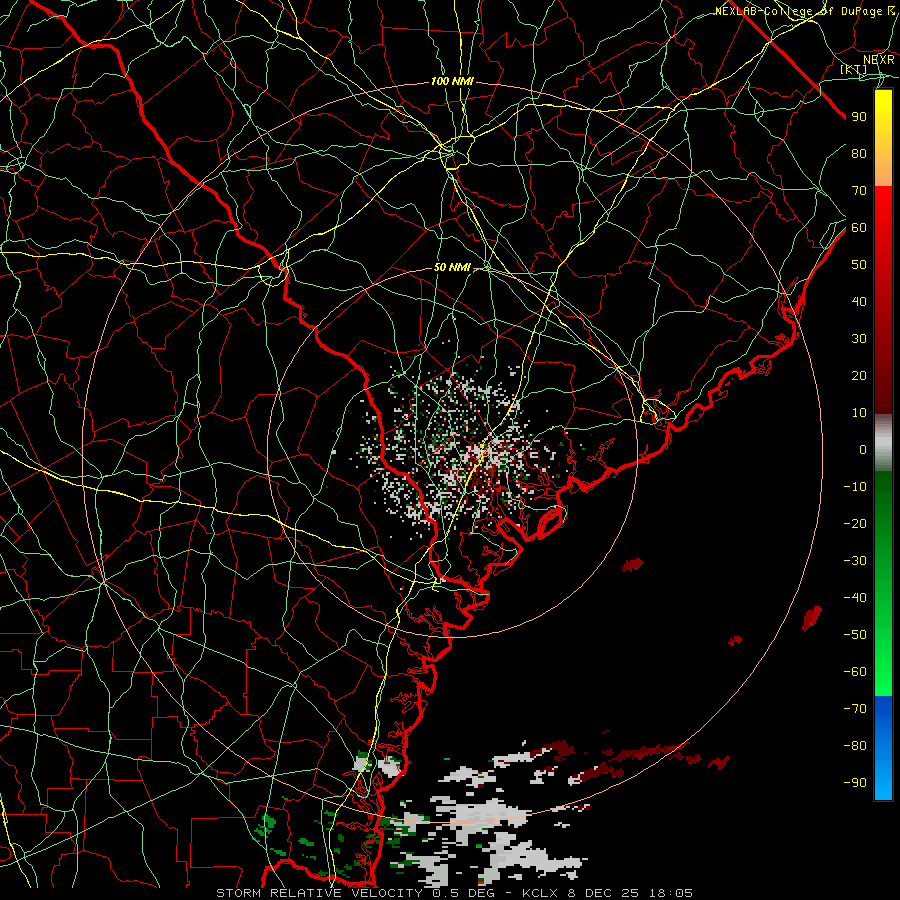Click the positive 90 scale value
The height and width of the screenshot is (900, 900).
(x=859, y=117)
